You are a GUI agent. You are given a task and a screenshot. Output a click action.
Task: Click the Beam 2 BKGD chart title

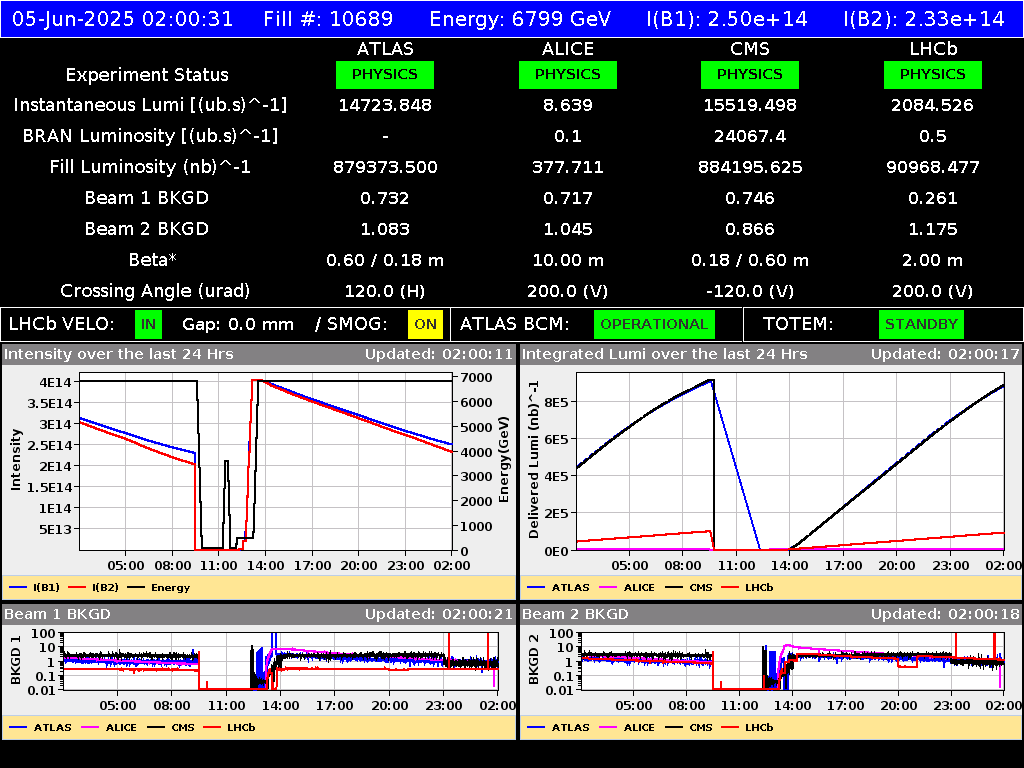pyautogui.click(x=575, y=615)
